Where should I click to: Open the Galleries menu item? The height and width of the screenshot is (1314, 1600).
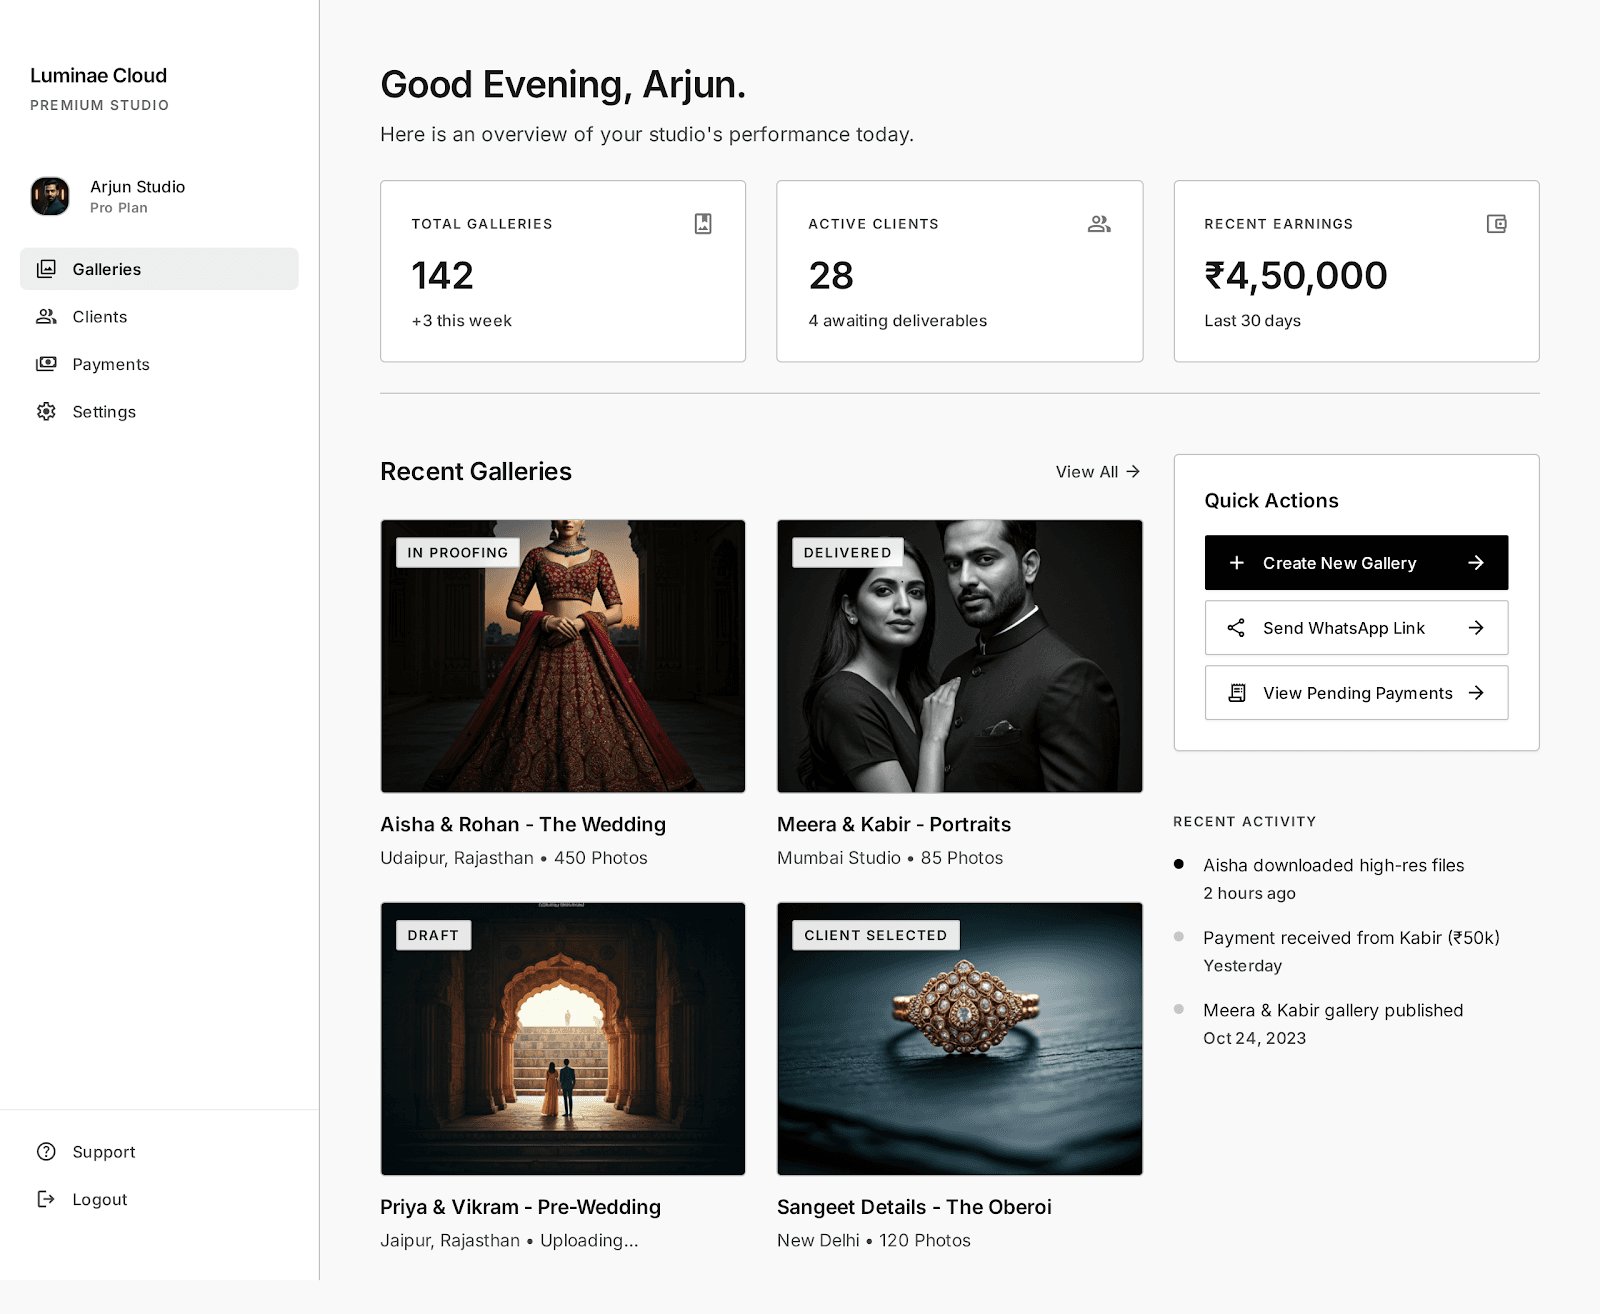coord(159,269)
